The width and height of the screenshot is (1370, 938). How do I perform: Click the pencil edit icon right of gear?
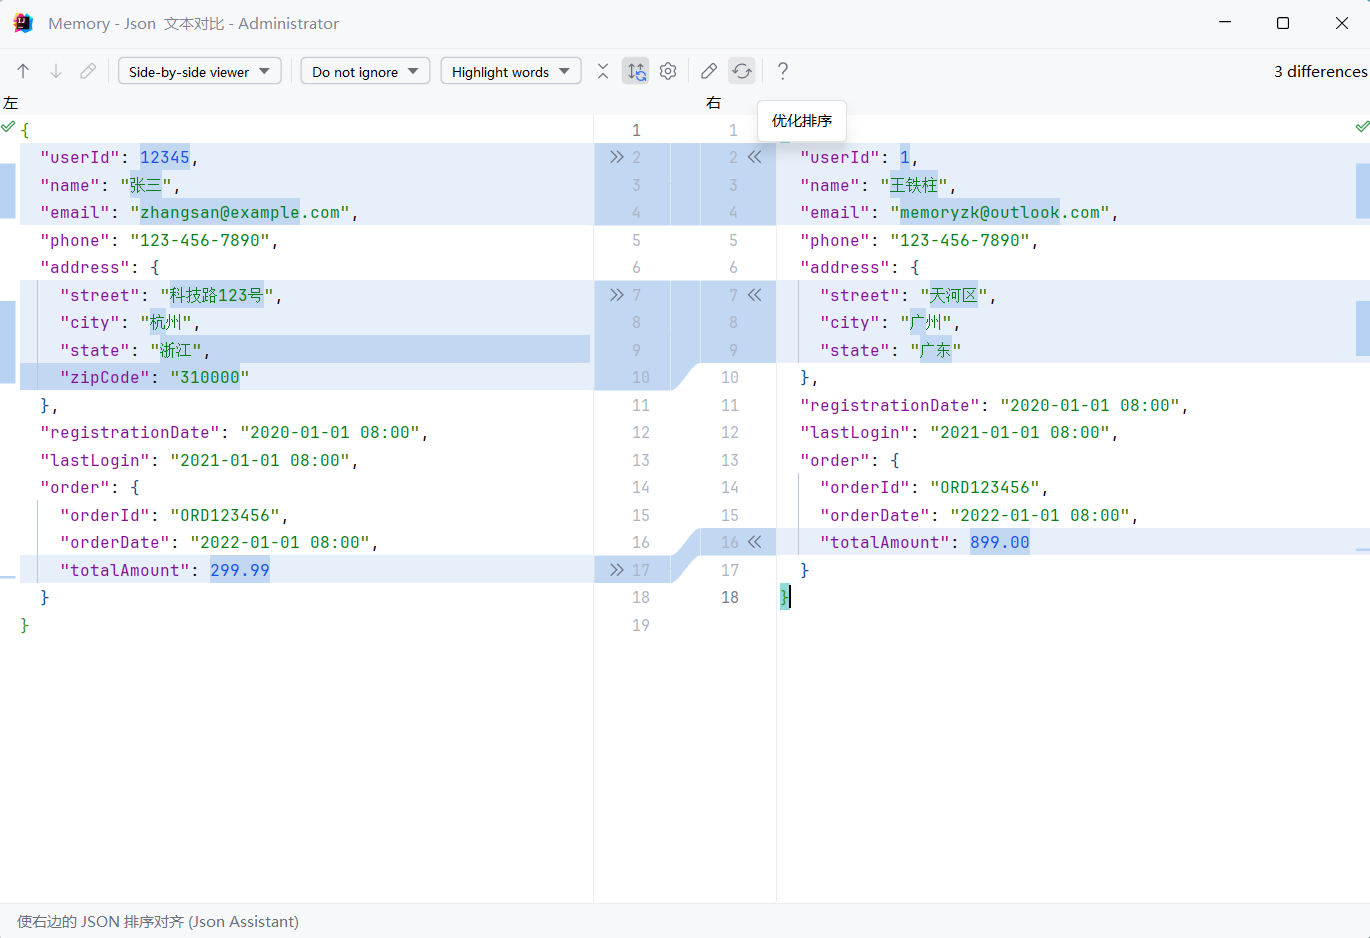[x=709, y=71]
